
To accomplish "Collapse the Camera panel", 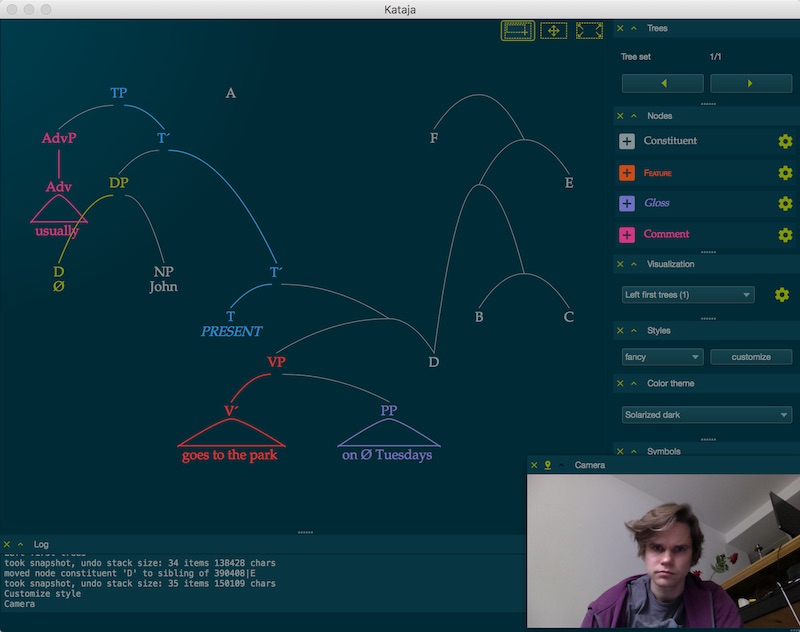I will pos(561,465).
